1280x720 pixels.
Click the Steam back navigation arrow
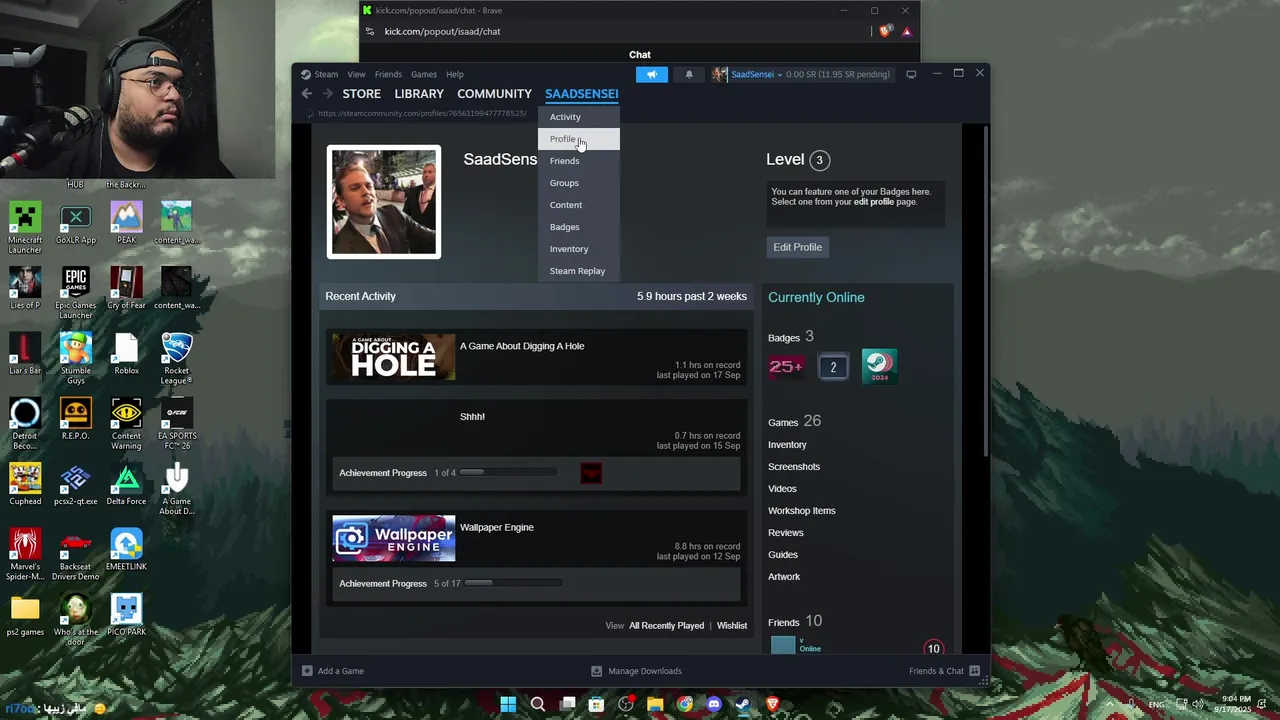pos(307,94)
